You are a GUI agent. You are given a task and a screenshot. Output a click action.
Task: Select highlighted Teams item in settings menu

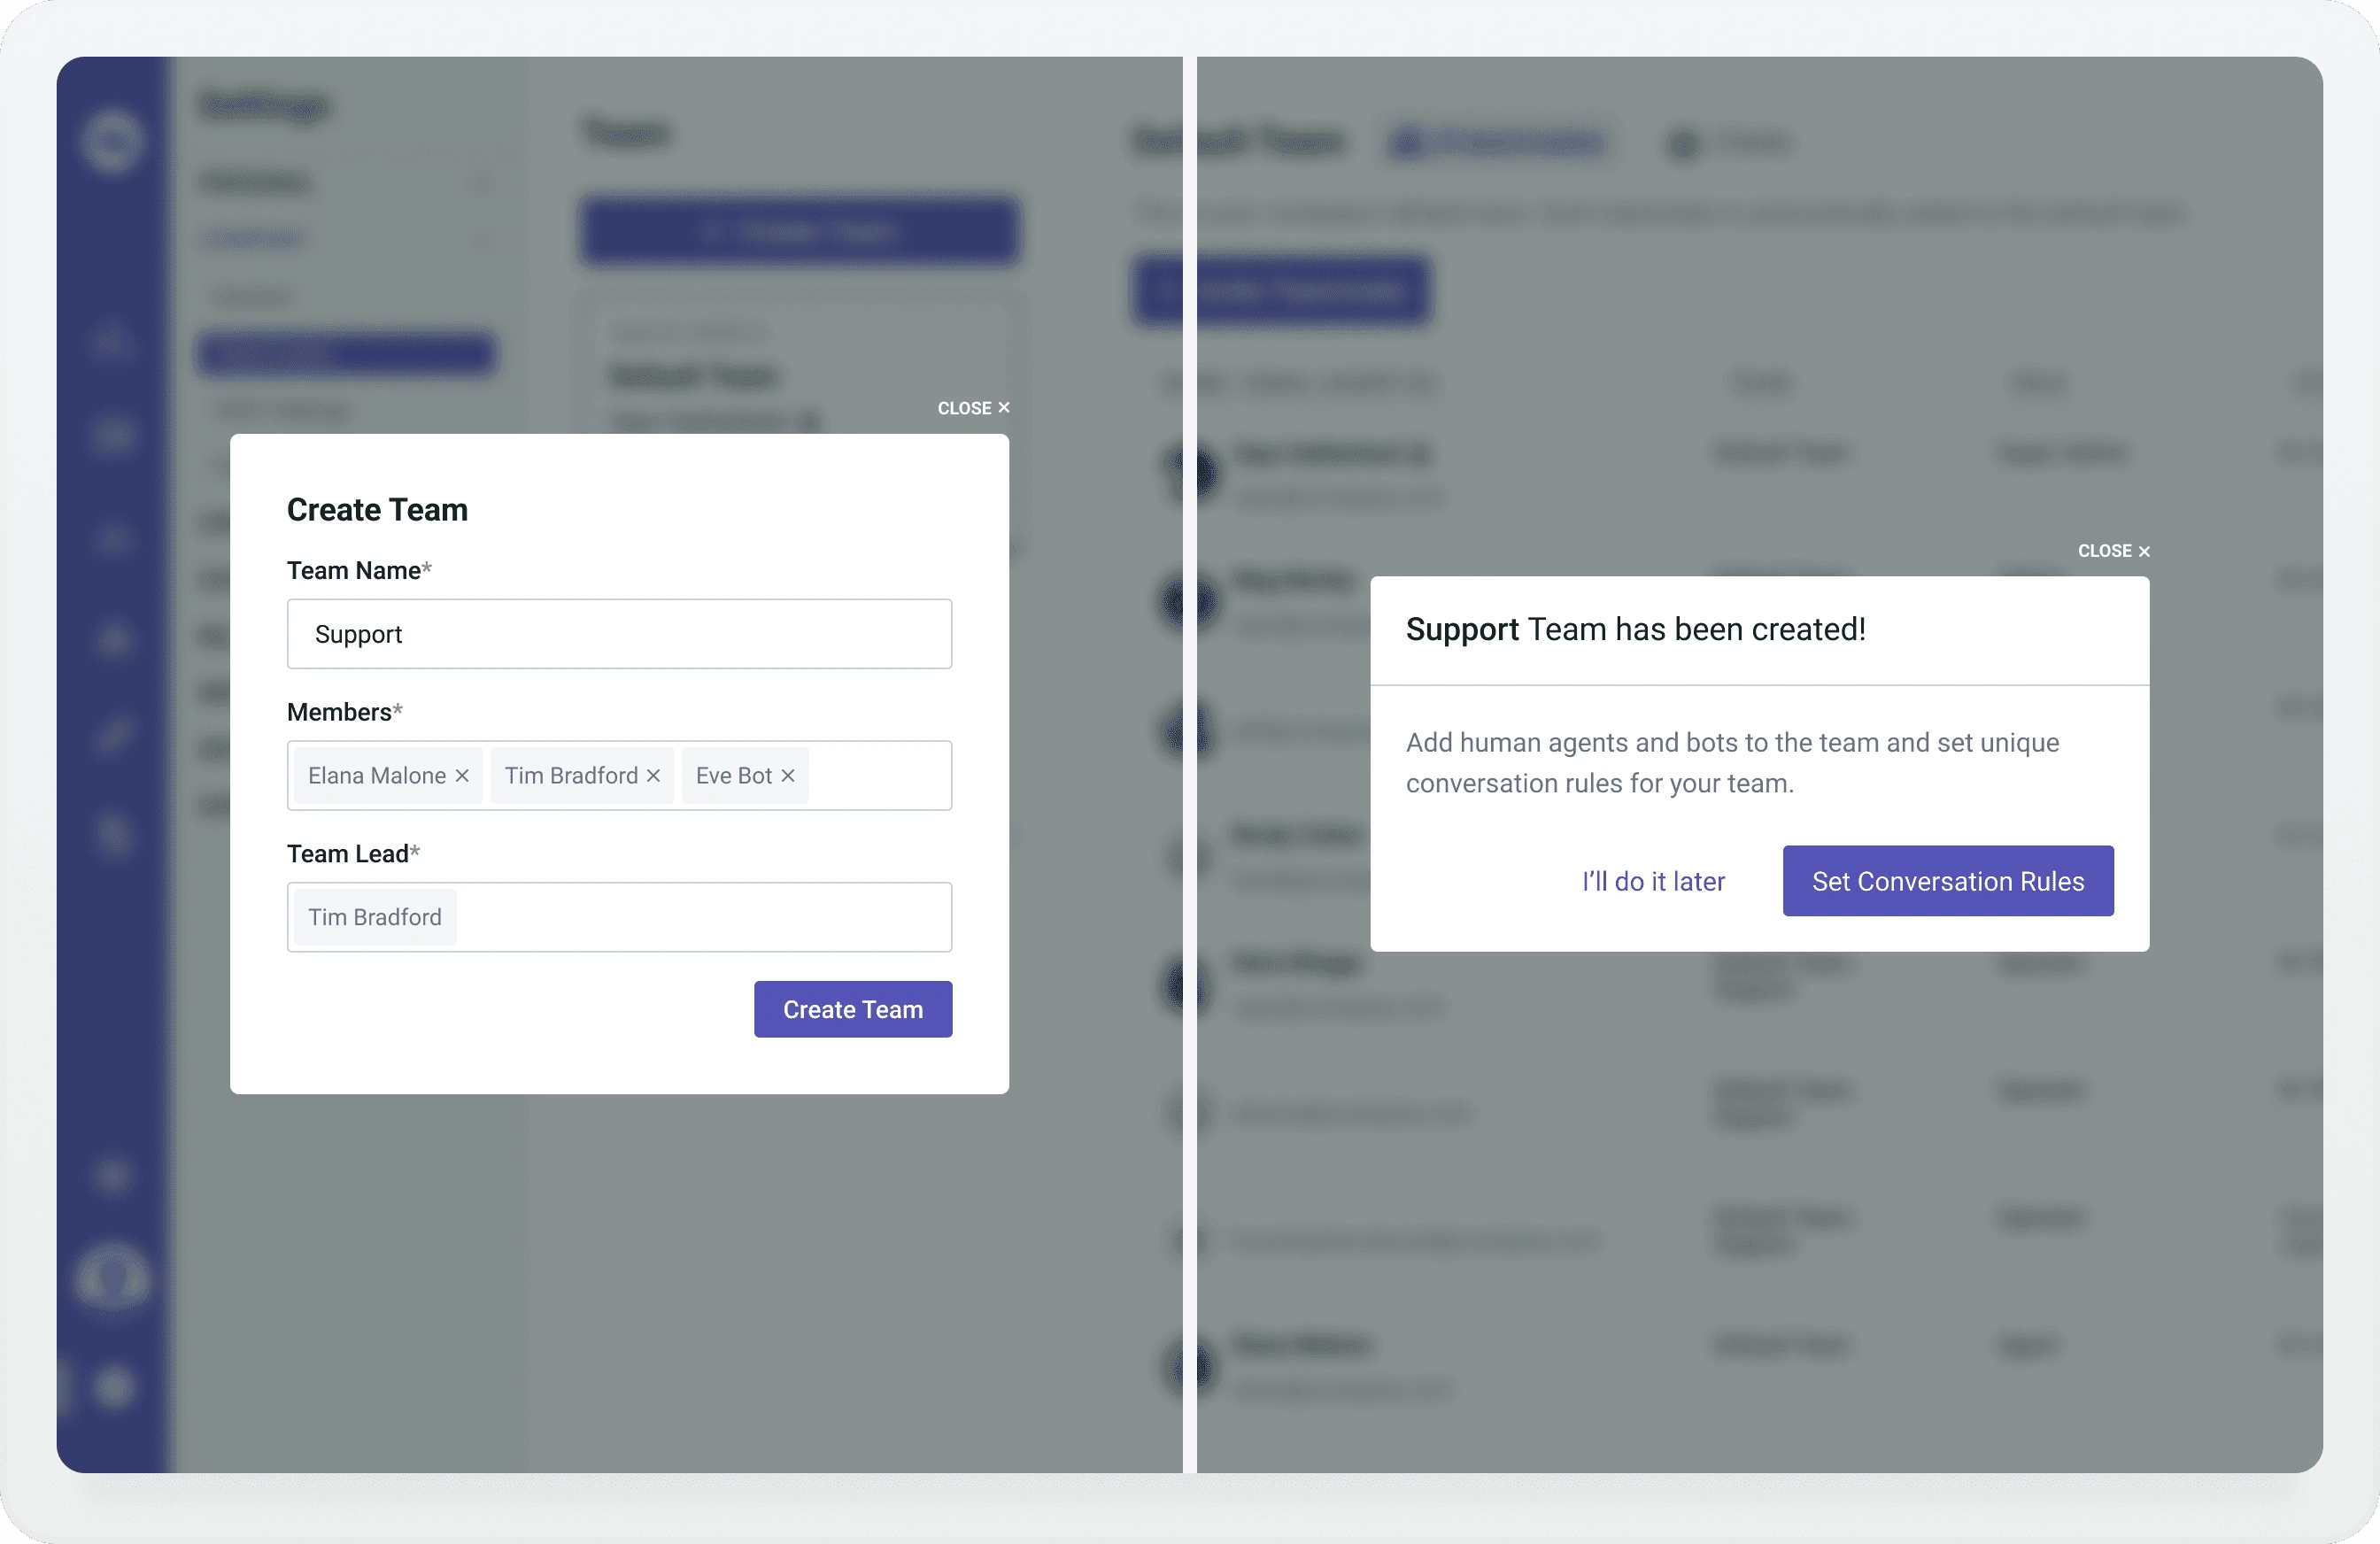[346, 354]
